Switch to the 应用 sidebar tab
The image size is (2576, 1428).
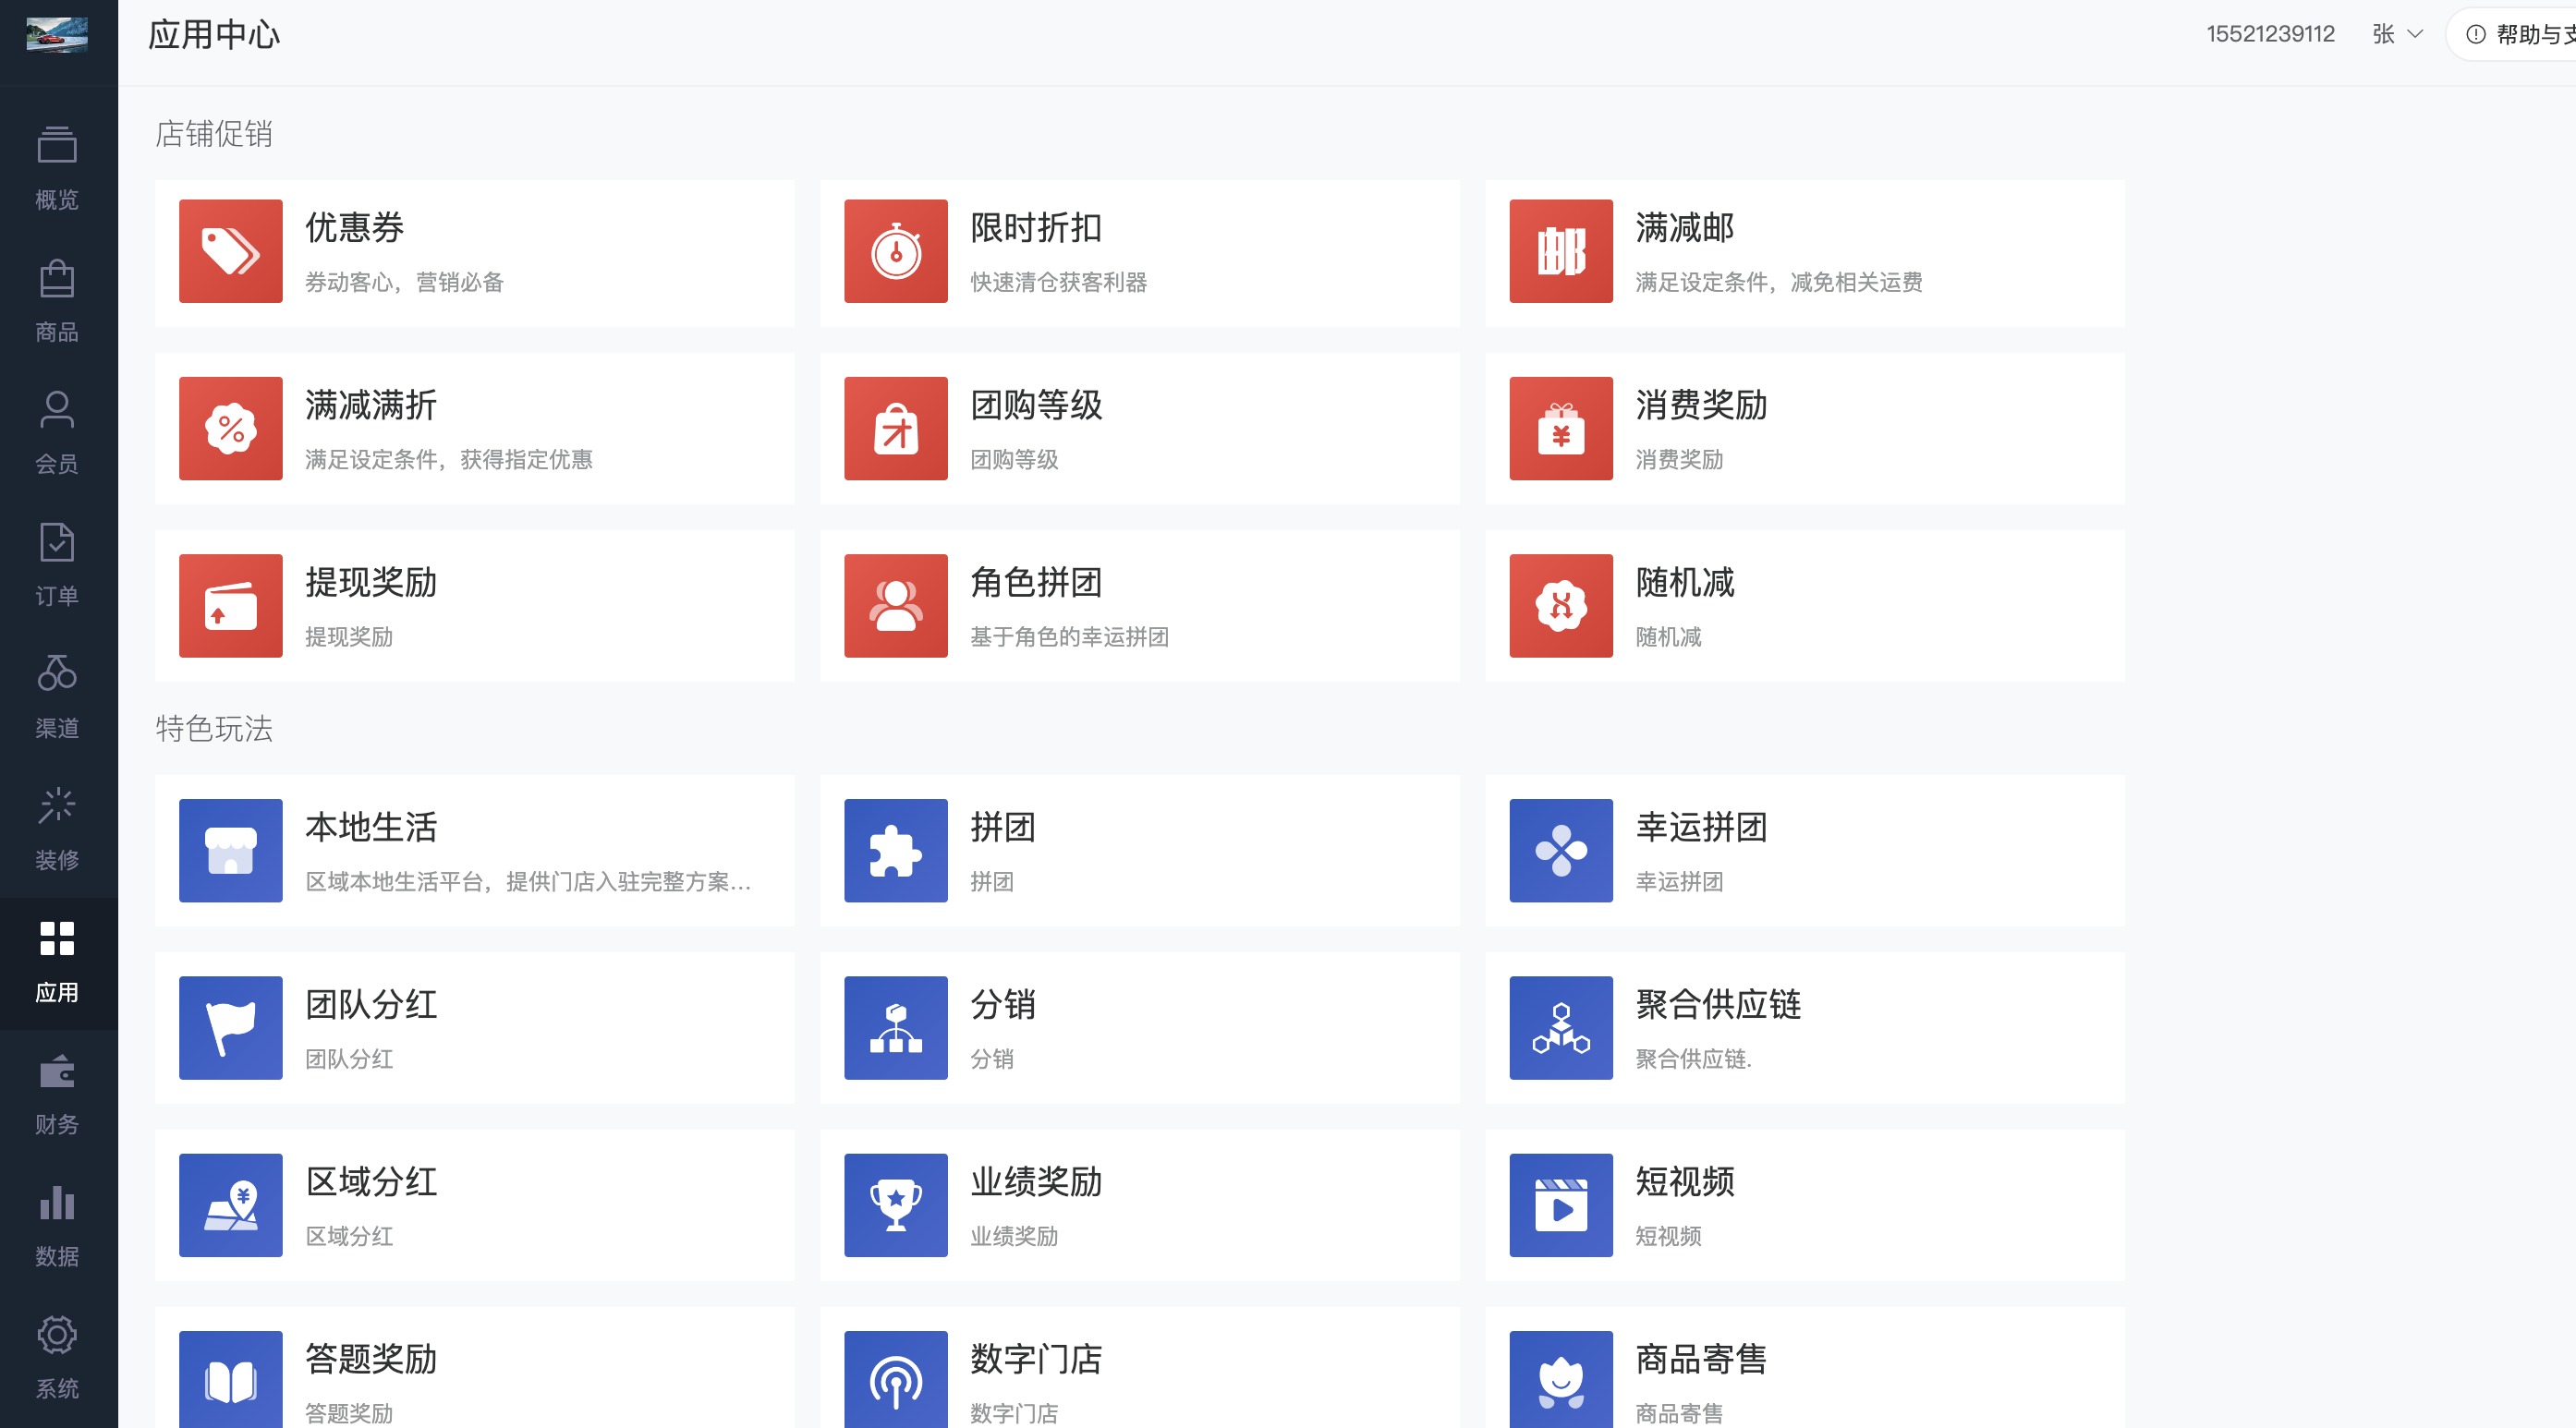point(57,960)
